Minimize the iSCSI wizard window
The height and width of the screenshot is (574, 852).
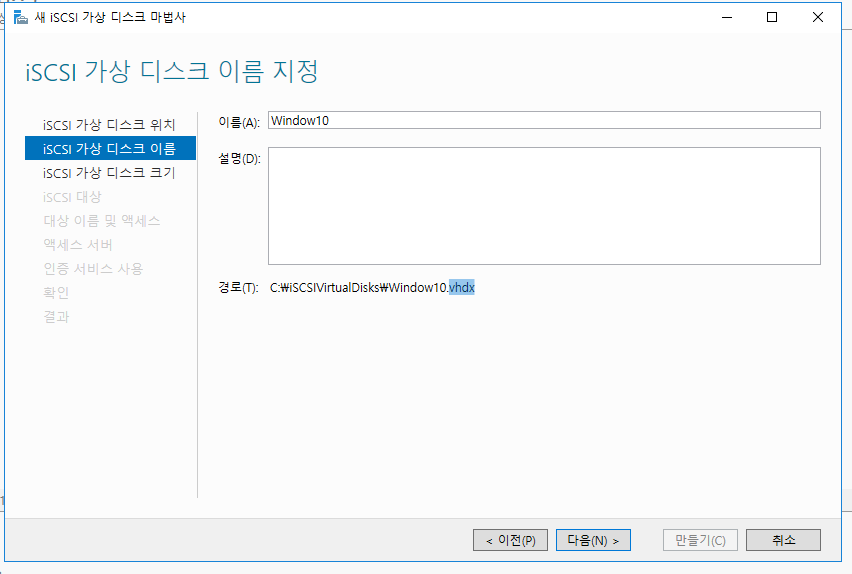727,17
